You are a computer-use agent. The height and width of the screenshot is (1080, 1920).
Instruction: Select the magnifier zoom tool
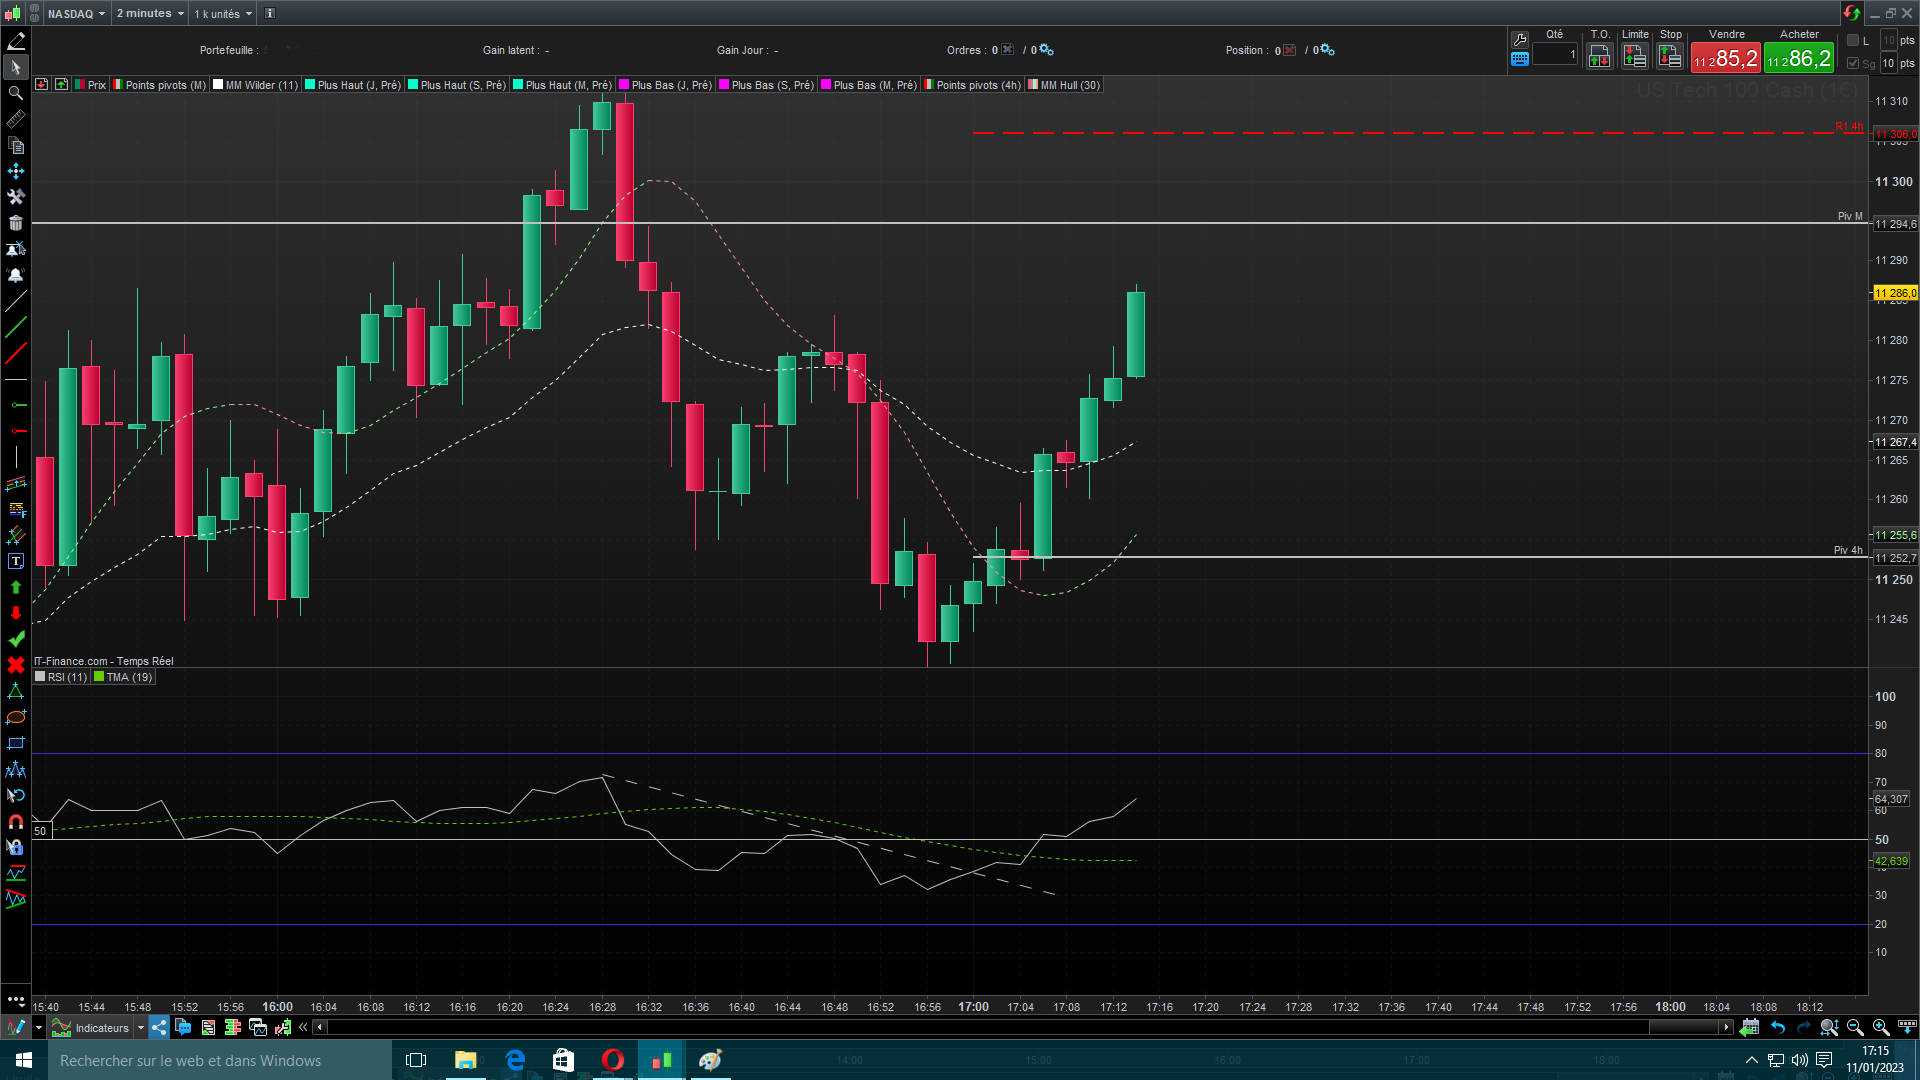[16, 93]
